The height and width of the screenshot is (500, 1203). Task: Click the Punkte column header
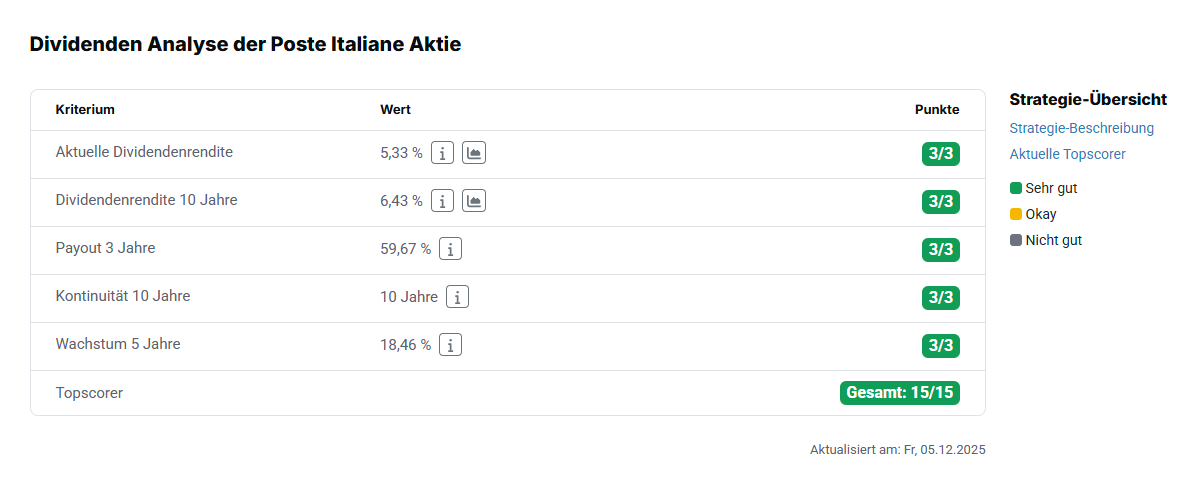point(937,110)
